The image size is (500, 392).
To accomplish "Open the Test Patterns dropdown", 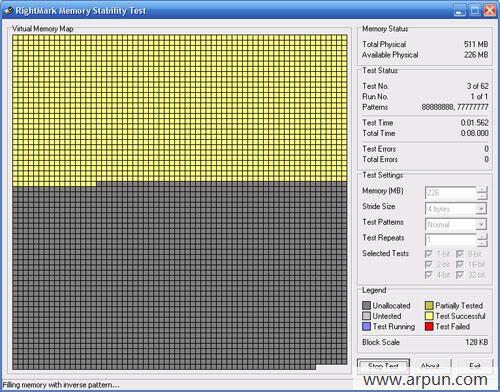I will coord(481,225).
